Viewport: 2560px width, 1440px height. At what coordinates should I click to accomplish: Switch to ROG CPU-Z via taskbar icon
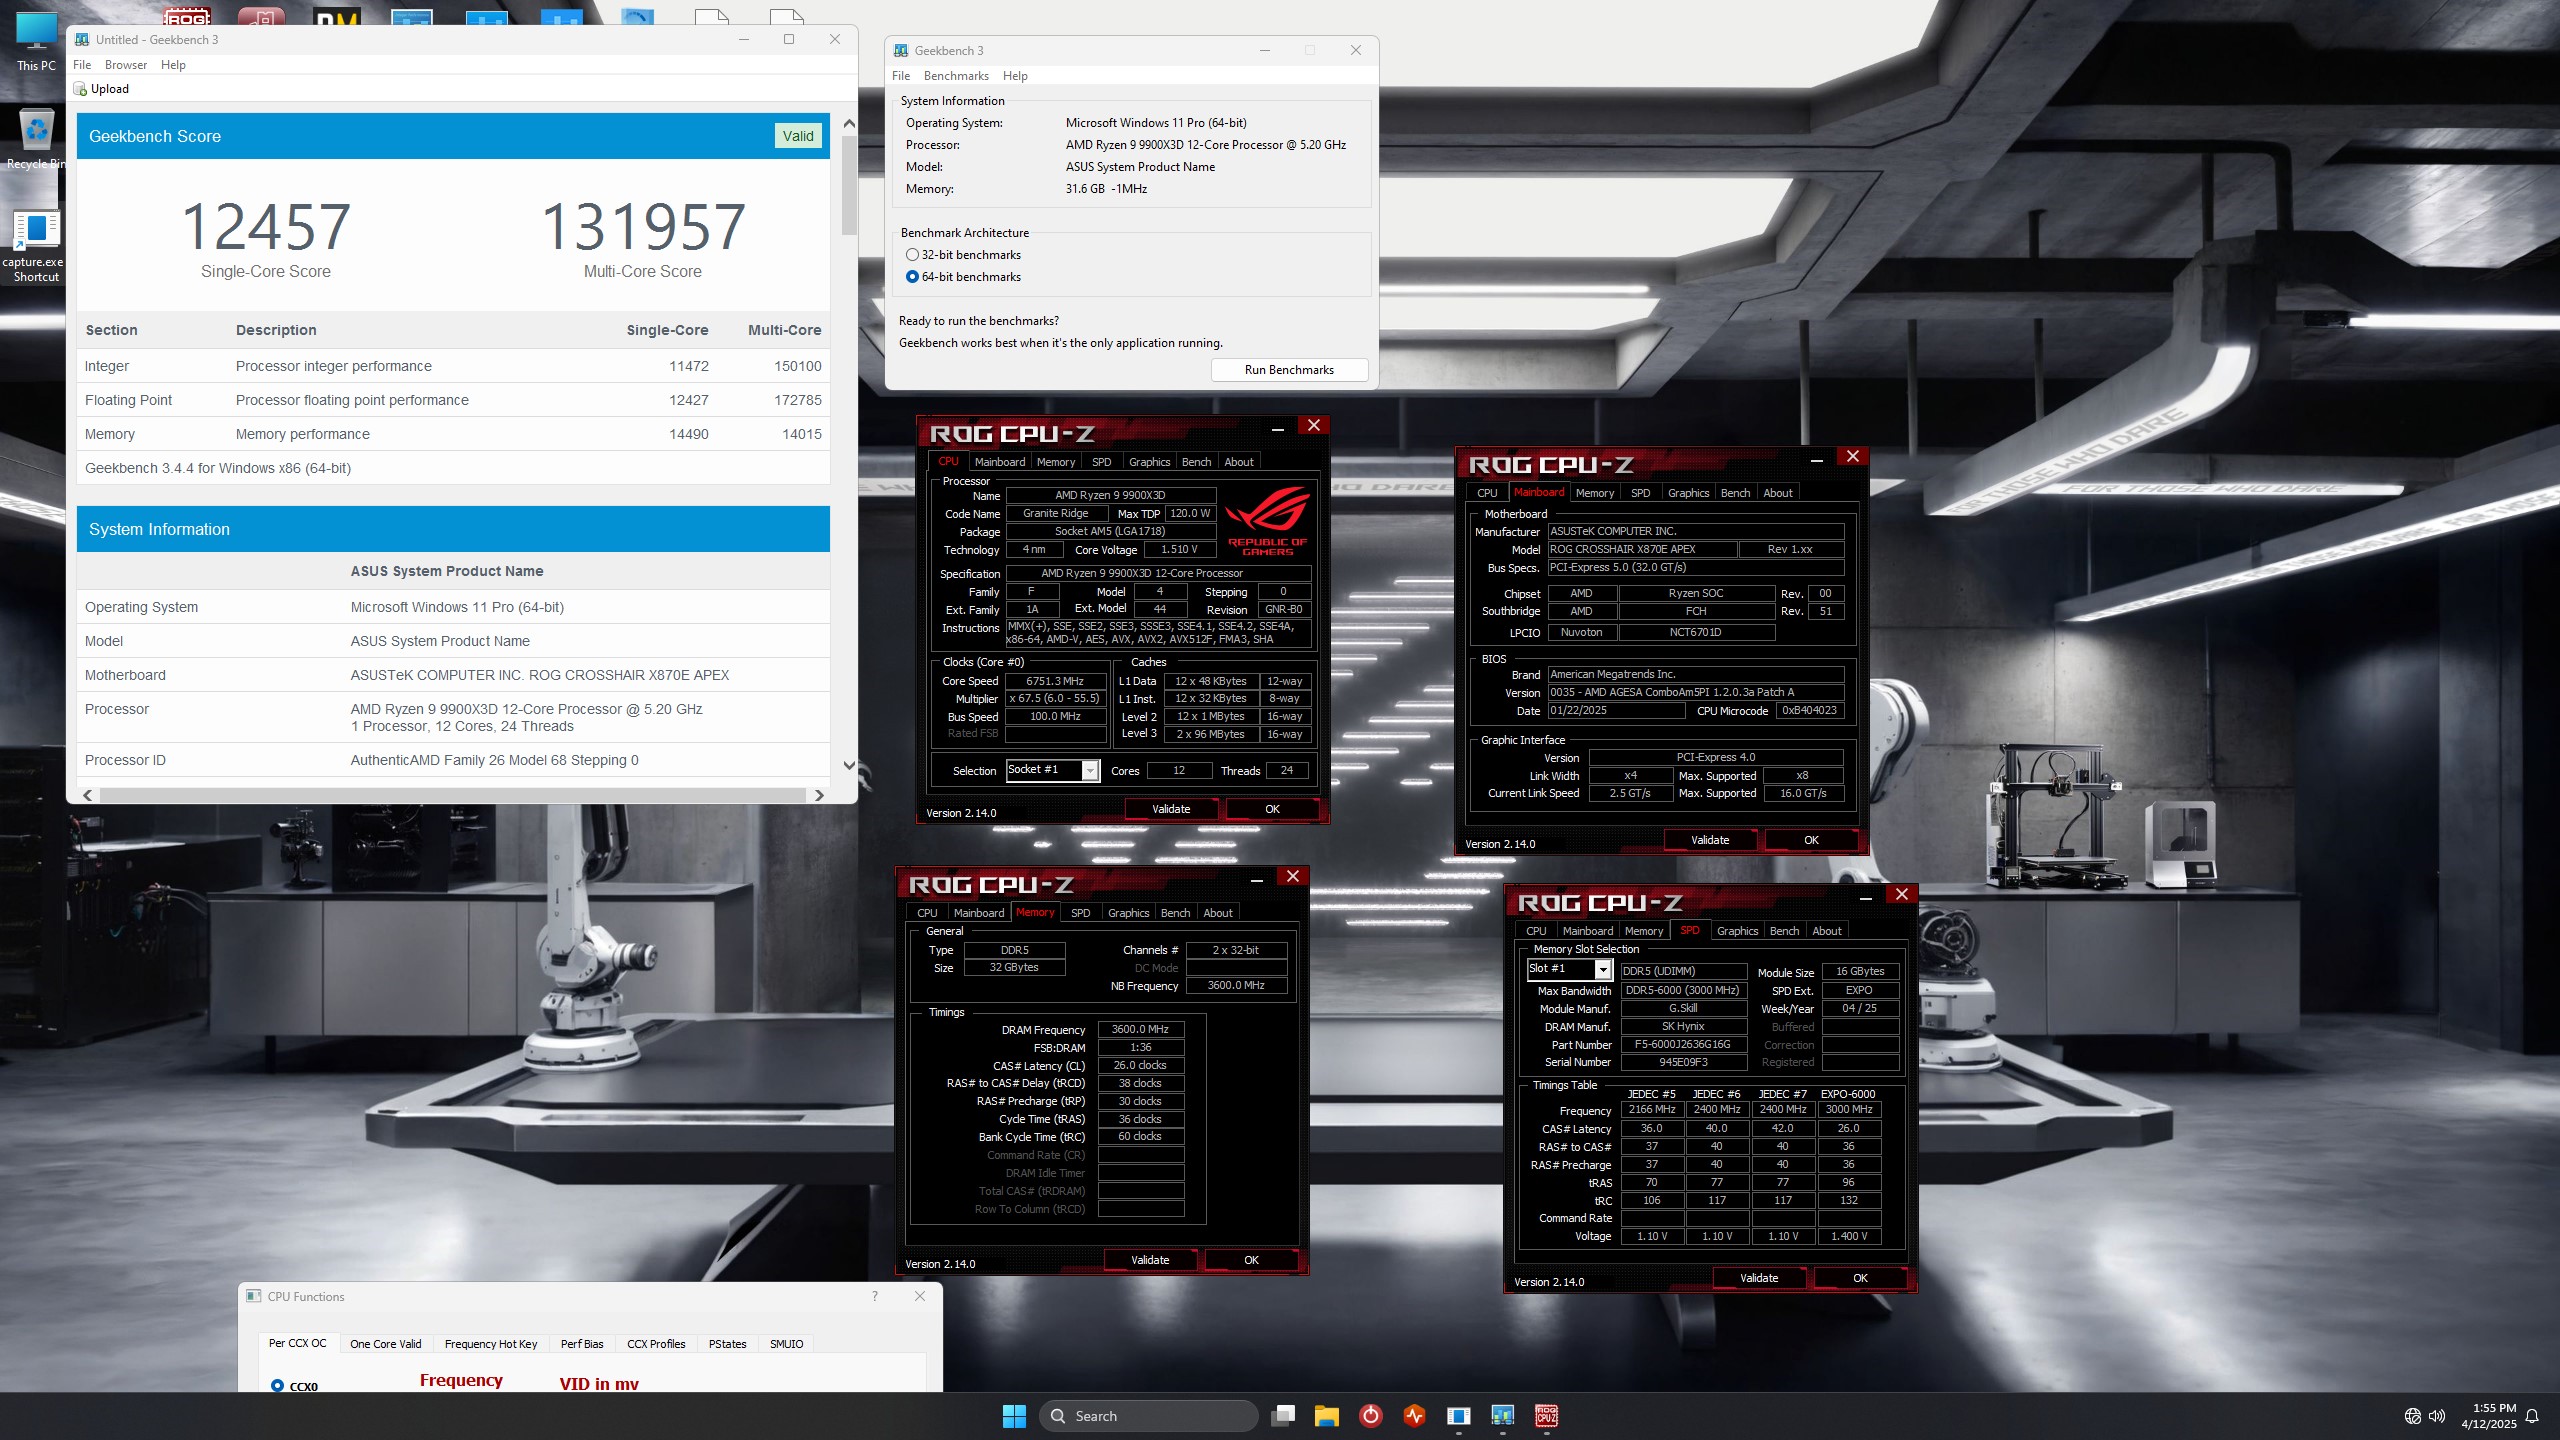pos(1547,1416)
